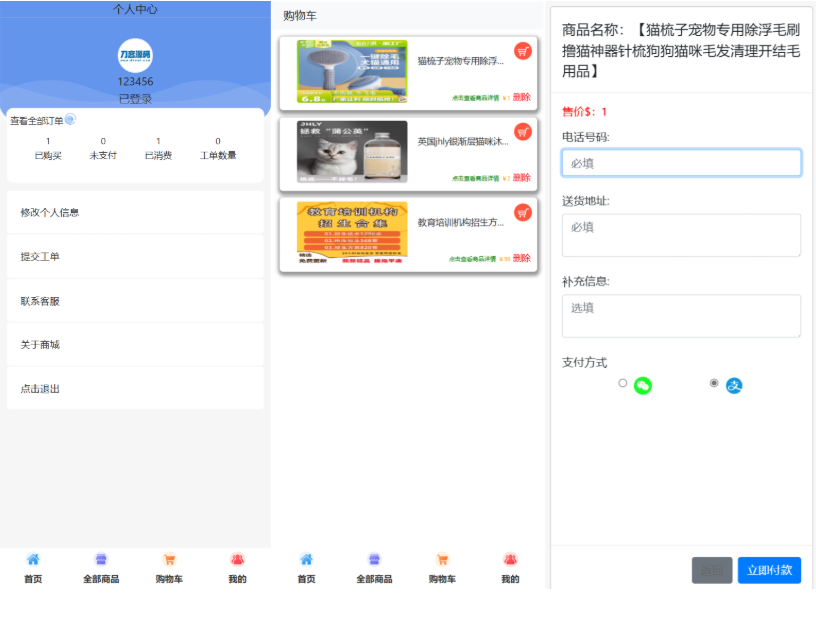The height and width of the screenshot is (617, 816).
Task: Open 查看全部订单 to view all orders
Action: pyautogui.click(x=38, y=118)
